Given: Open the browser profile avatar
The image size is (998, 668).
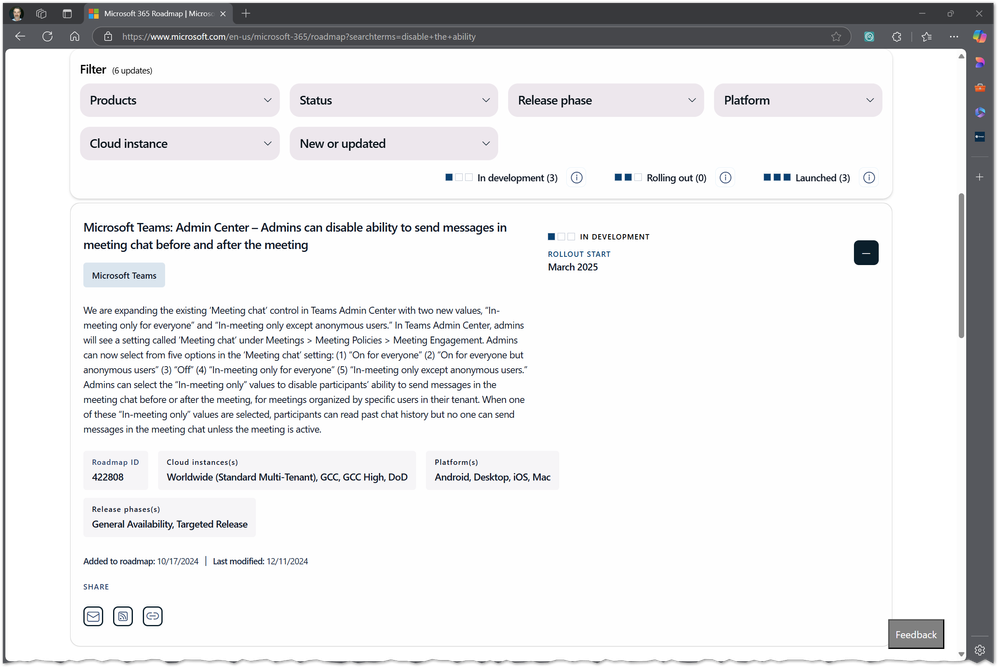Looking at the screenshot, I should [17, 13].
